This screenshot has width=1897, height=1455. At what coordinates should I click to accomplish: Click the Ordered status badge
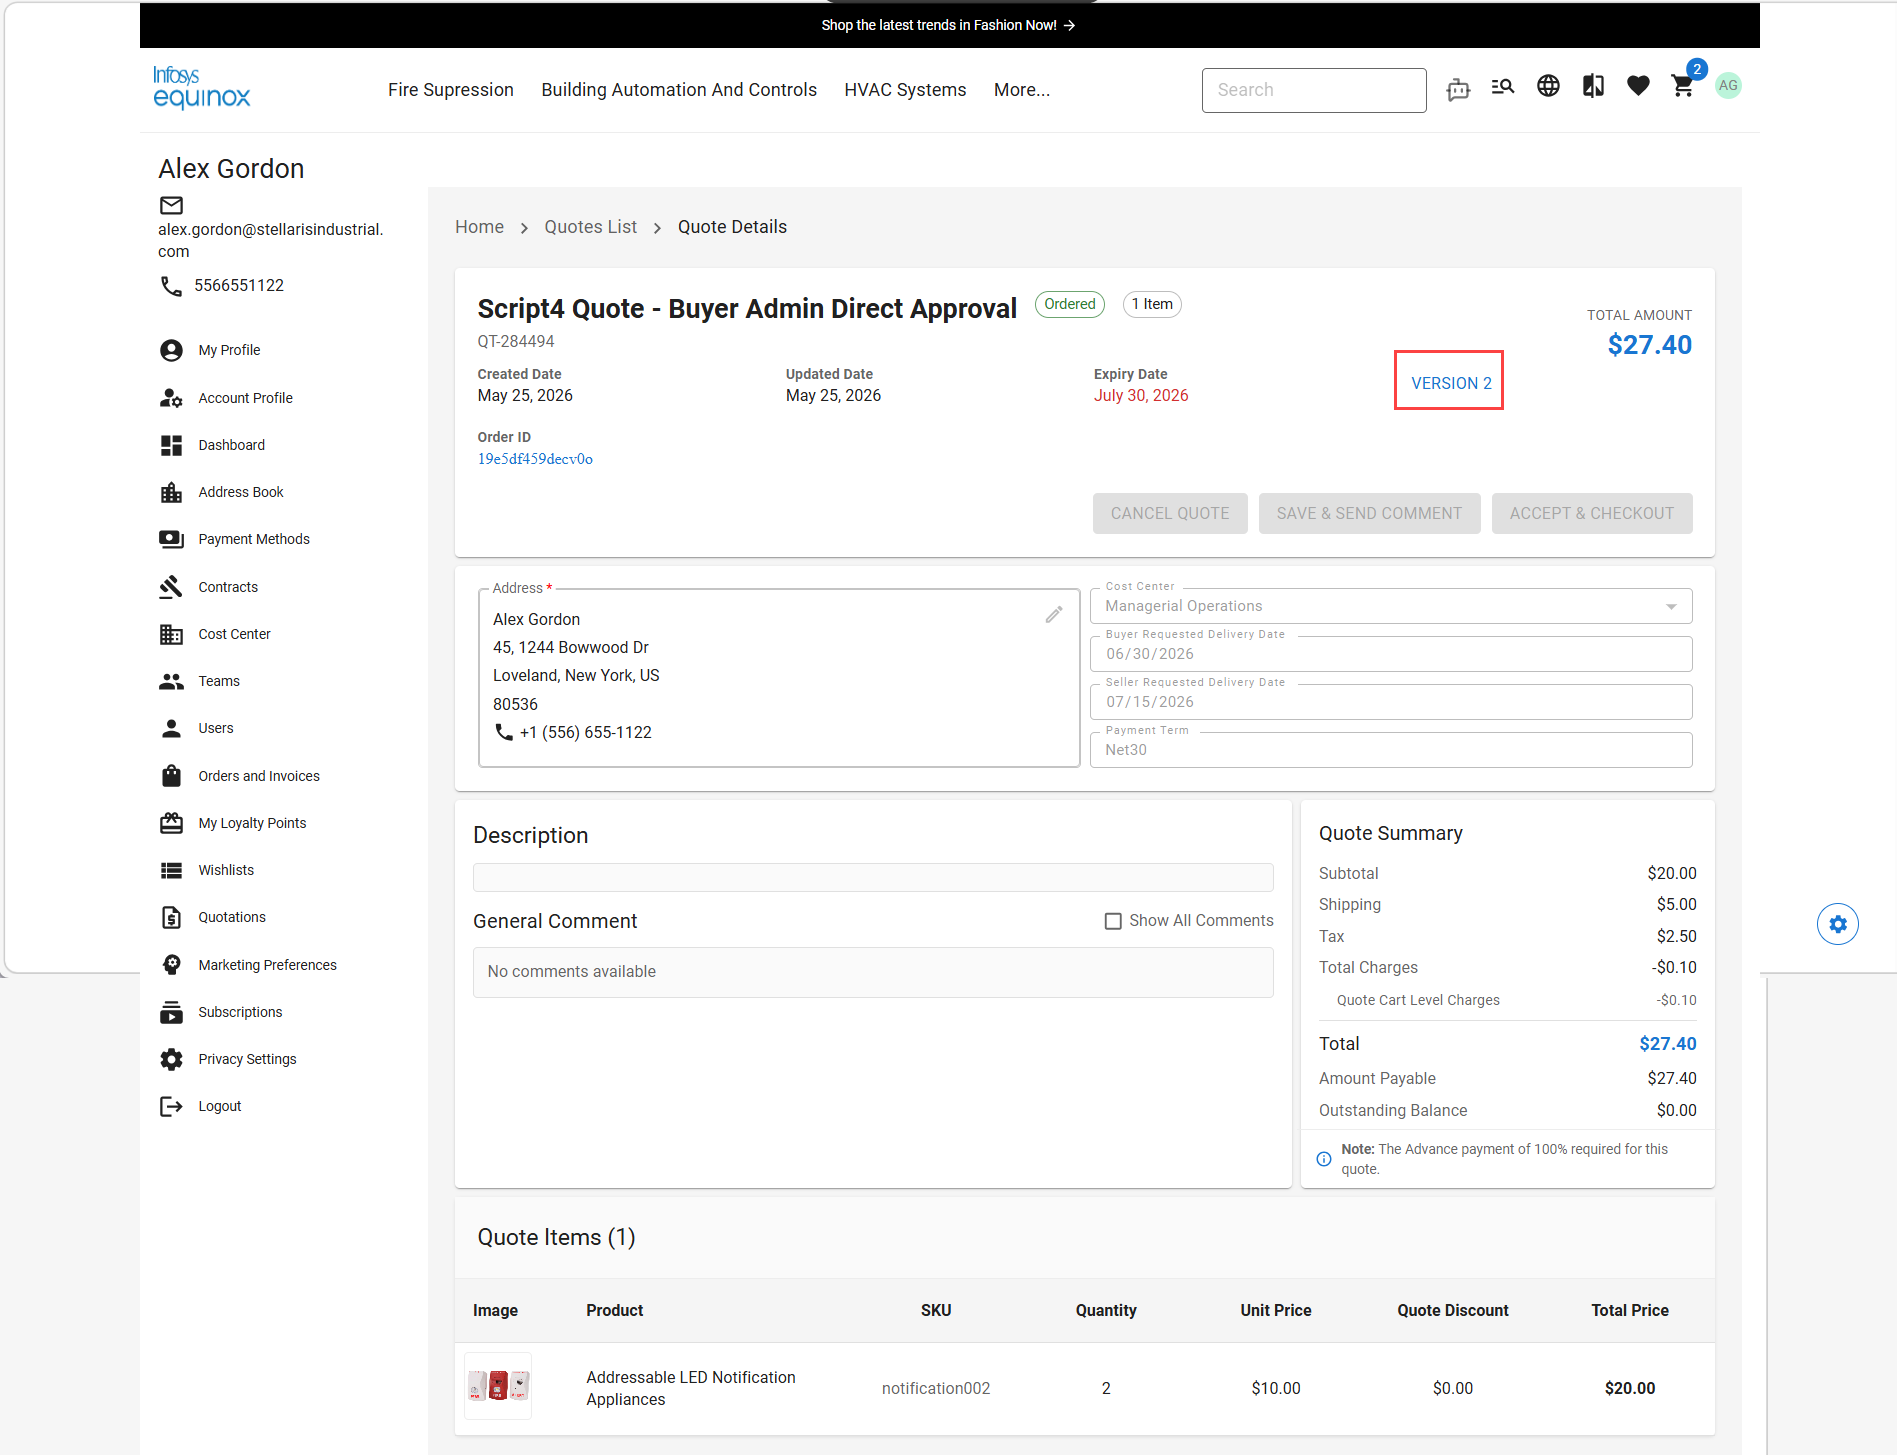[x=1069, y=304]
